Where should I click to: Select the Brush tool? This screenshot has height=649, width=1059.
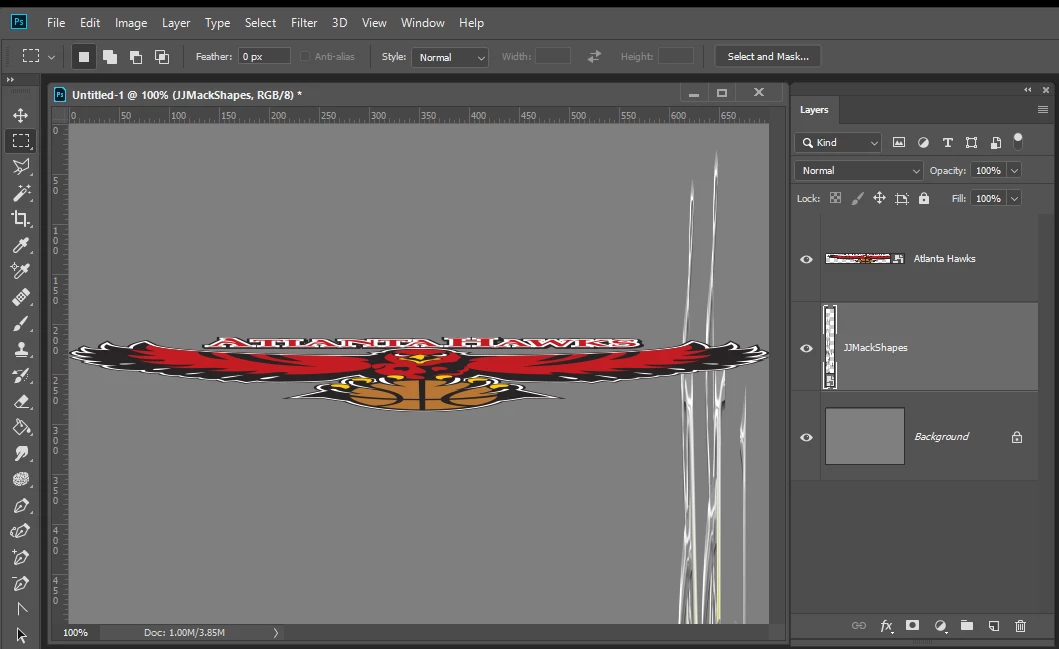click(x=21, y=323)
